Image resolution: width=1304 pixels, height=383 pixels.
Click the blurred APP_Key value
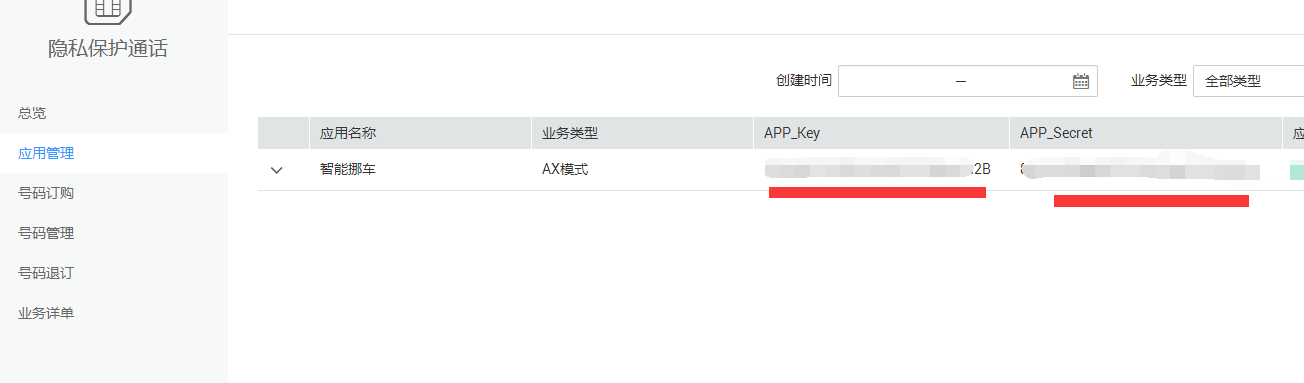tap(878, 169)
